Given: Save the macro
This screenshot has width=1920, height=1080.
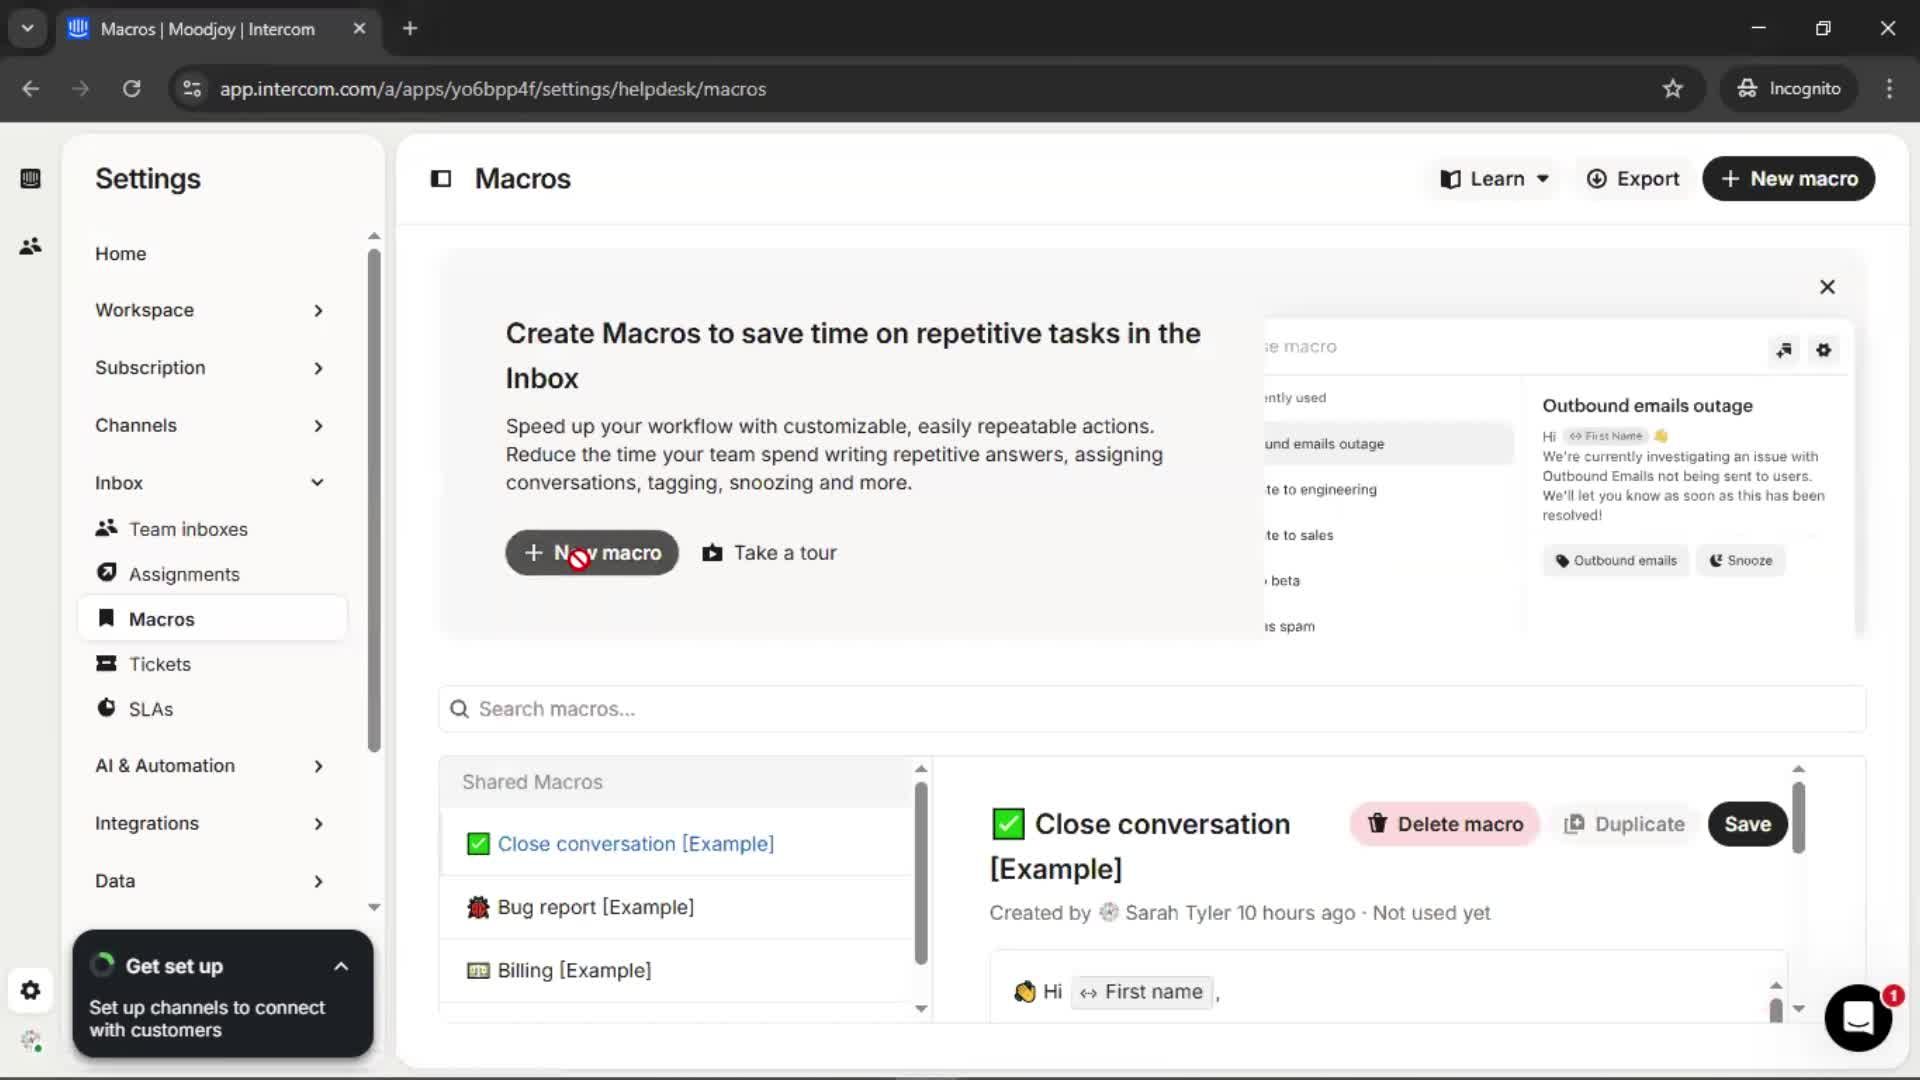Looking at the screenshot, I should [x=1747, y=824].
